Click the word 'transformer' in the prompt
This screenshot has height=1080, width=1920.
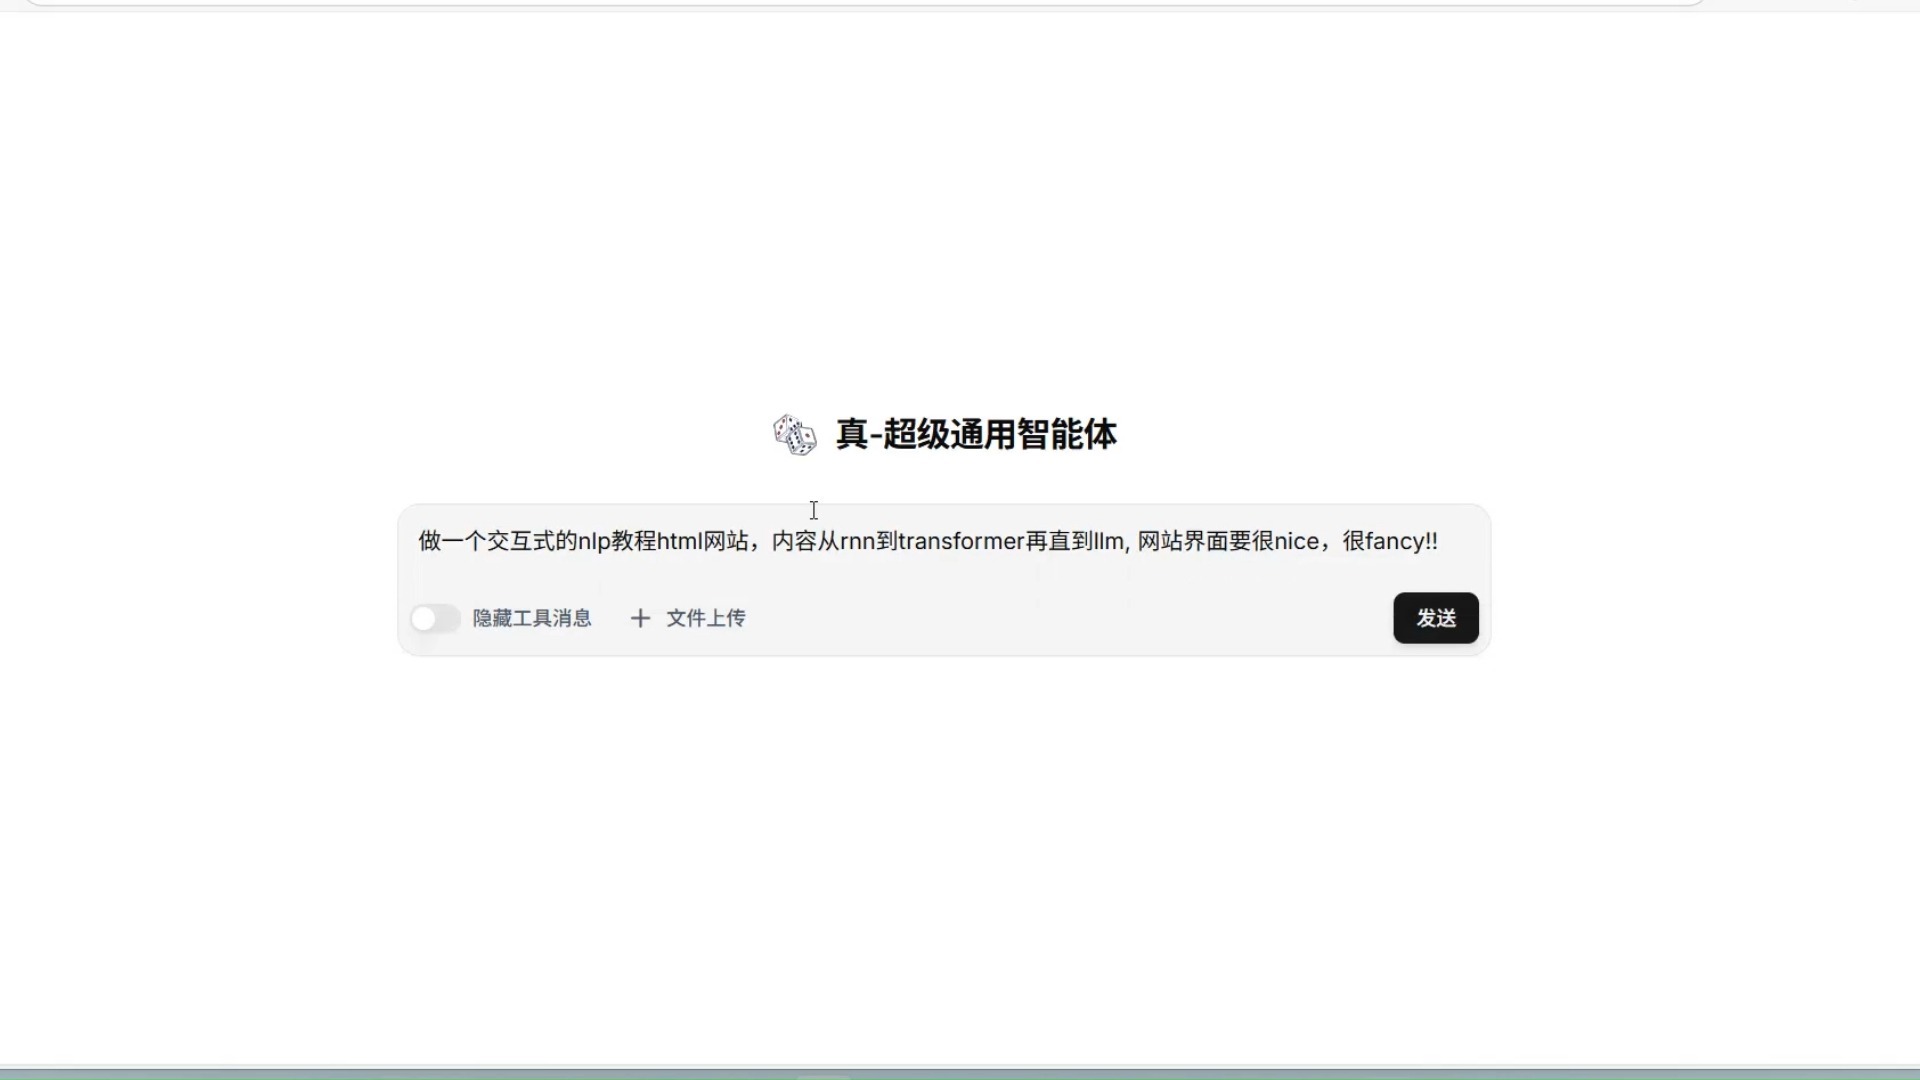[961, 541]
